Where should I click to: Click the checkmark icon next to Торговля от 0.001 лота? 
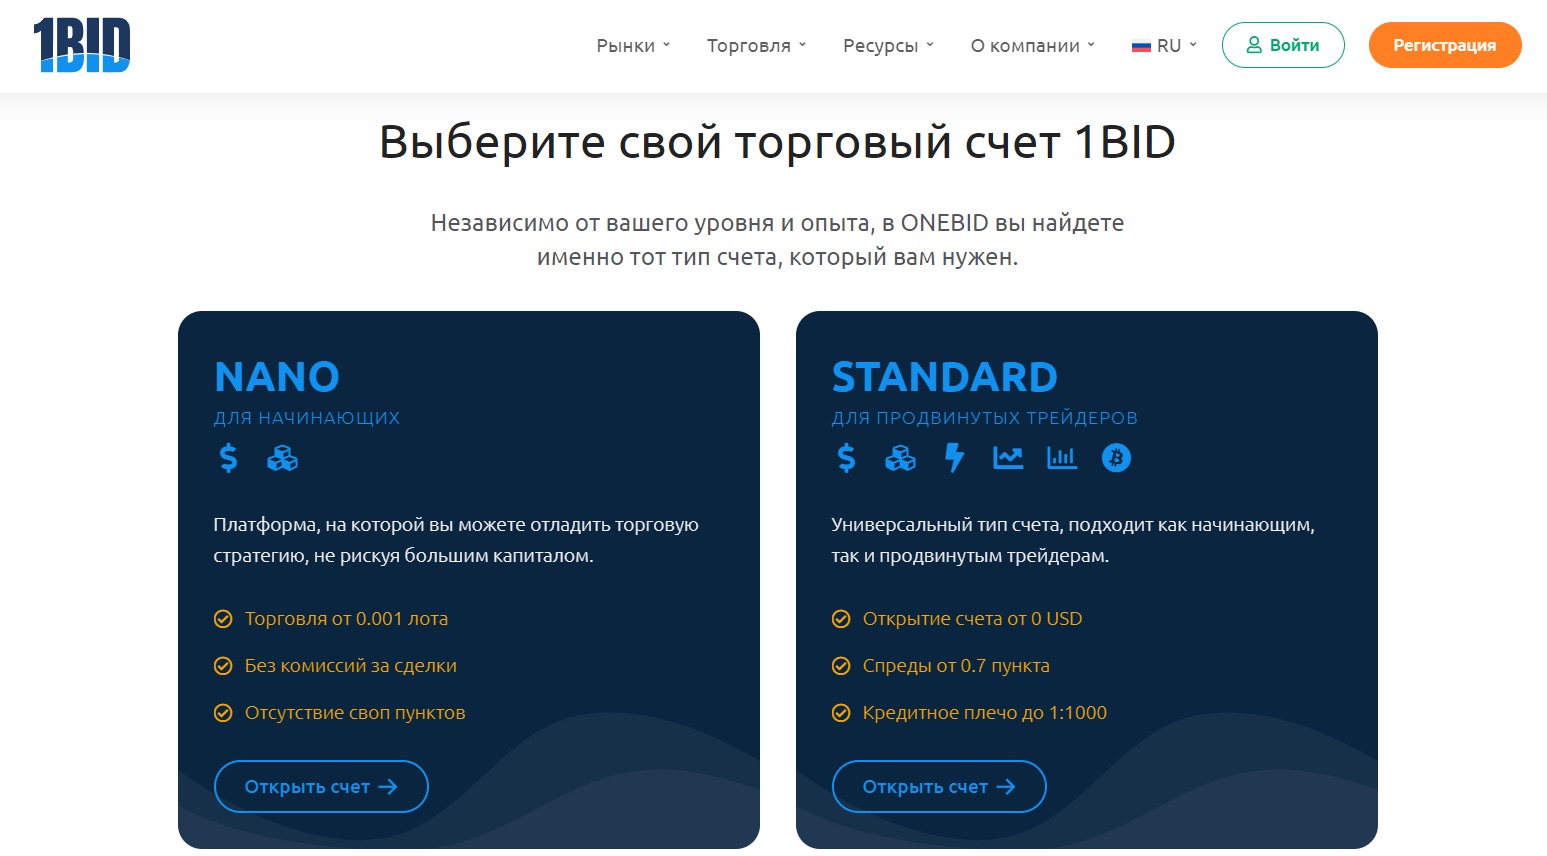pos(223,619)
